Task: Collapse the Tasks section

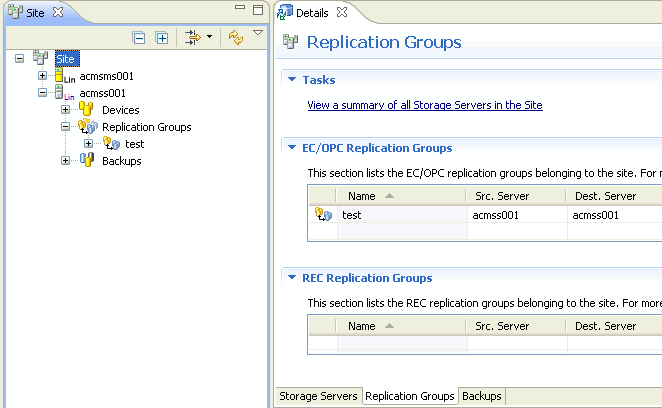Action: coord(292,79)
